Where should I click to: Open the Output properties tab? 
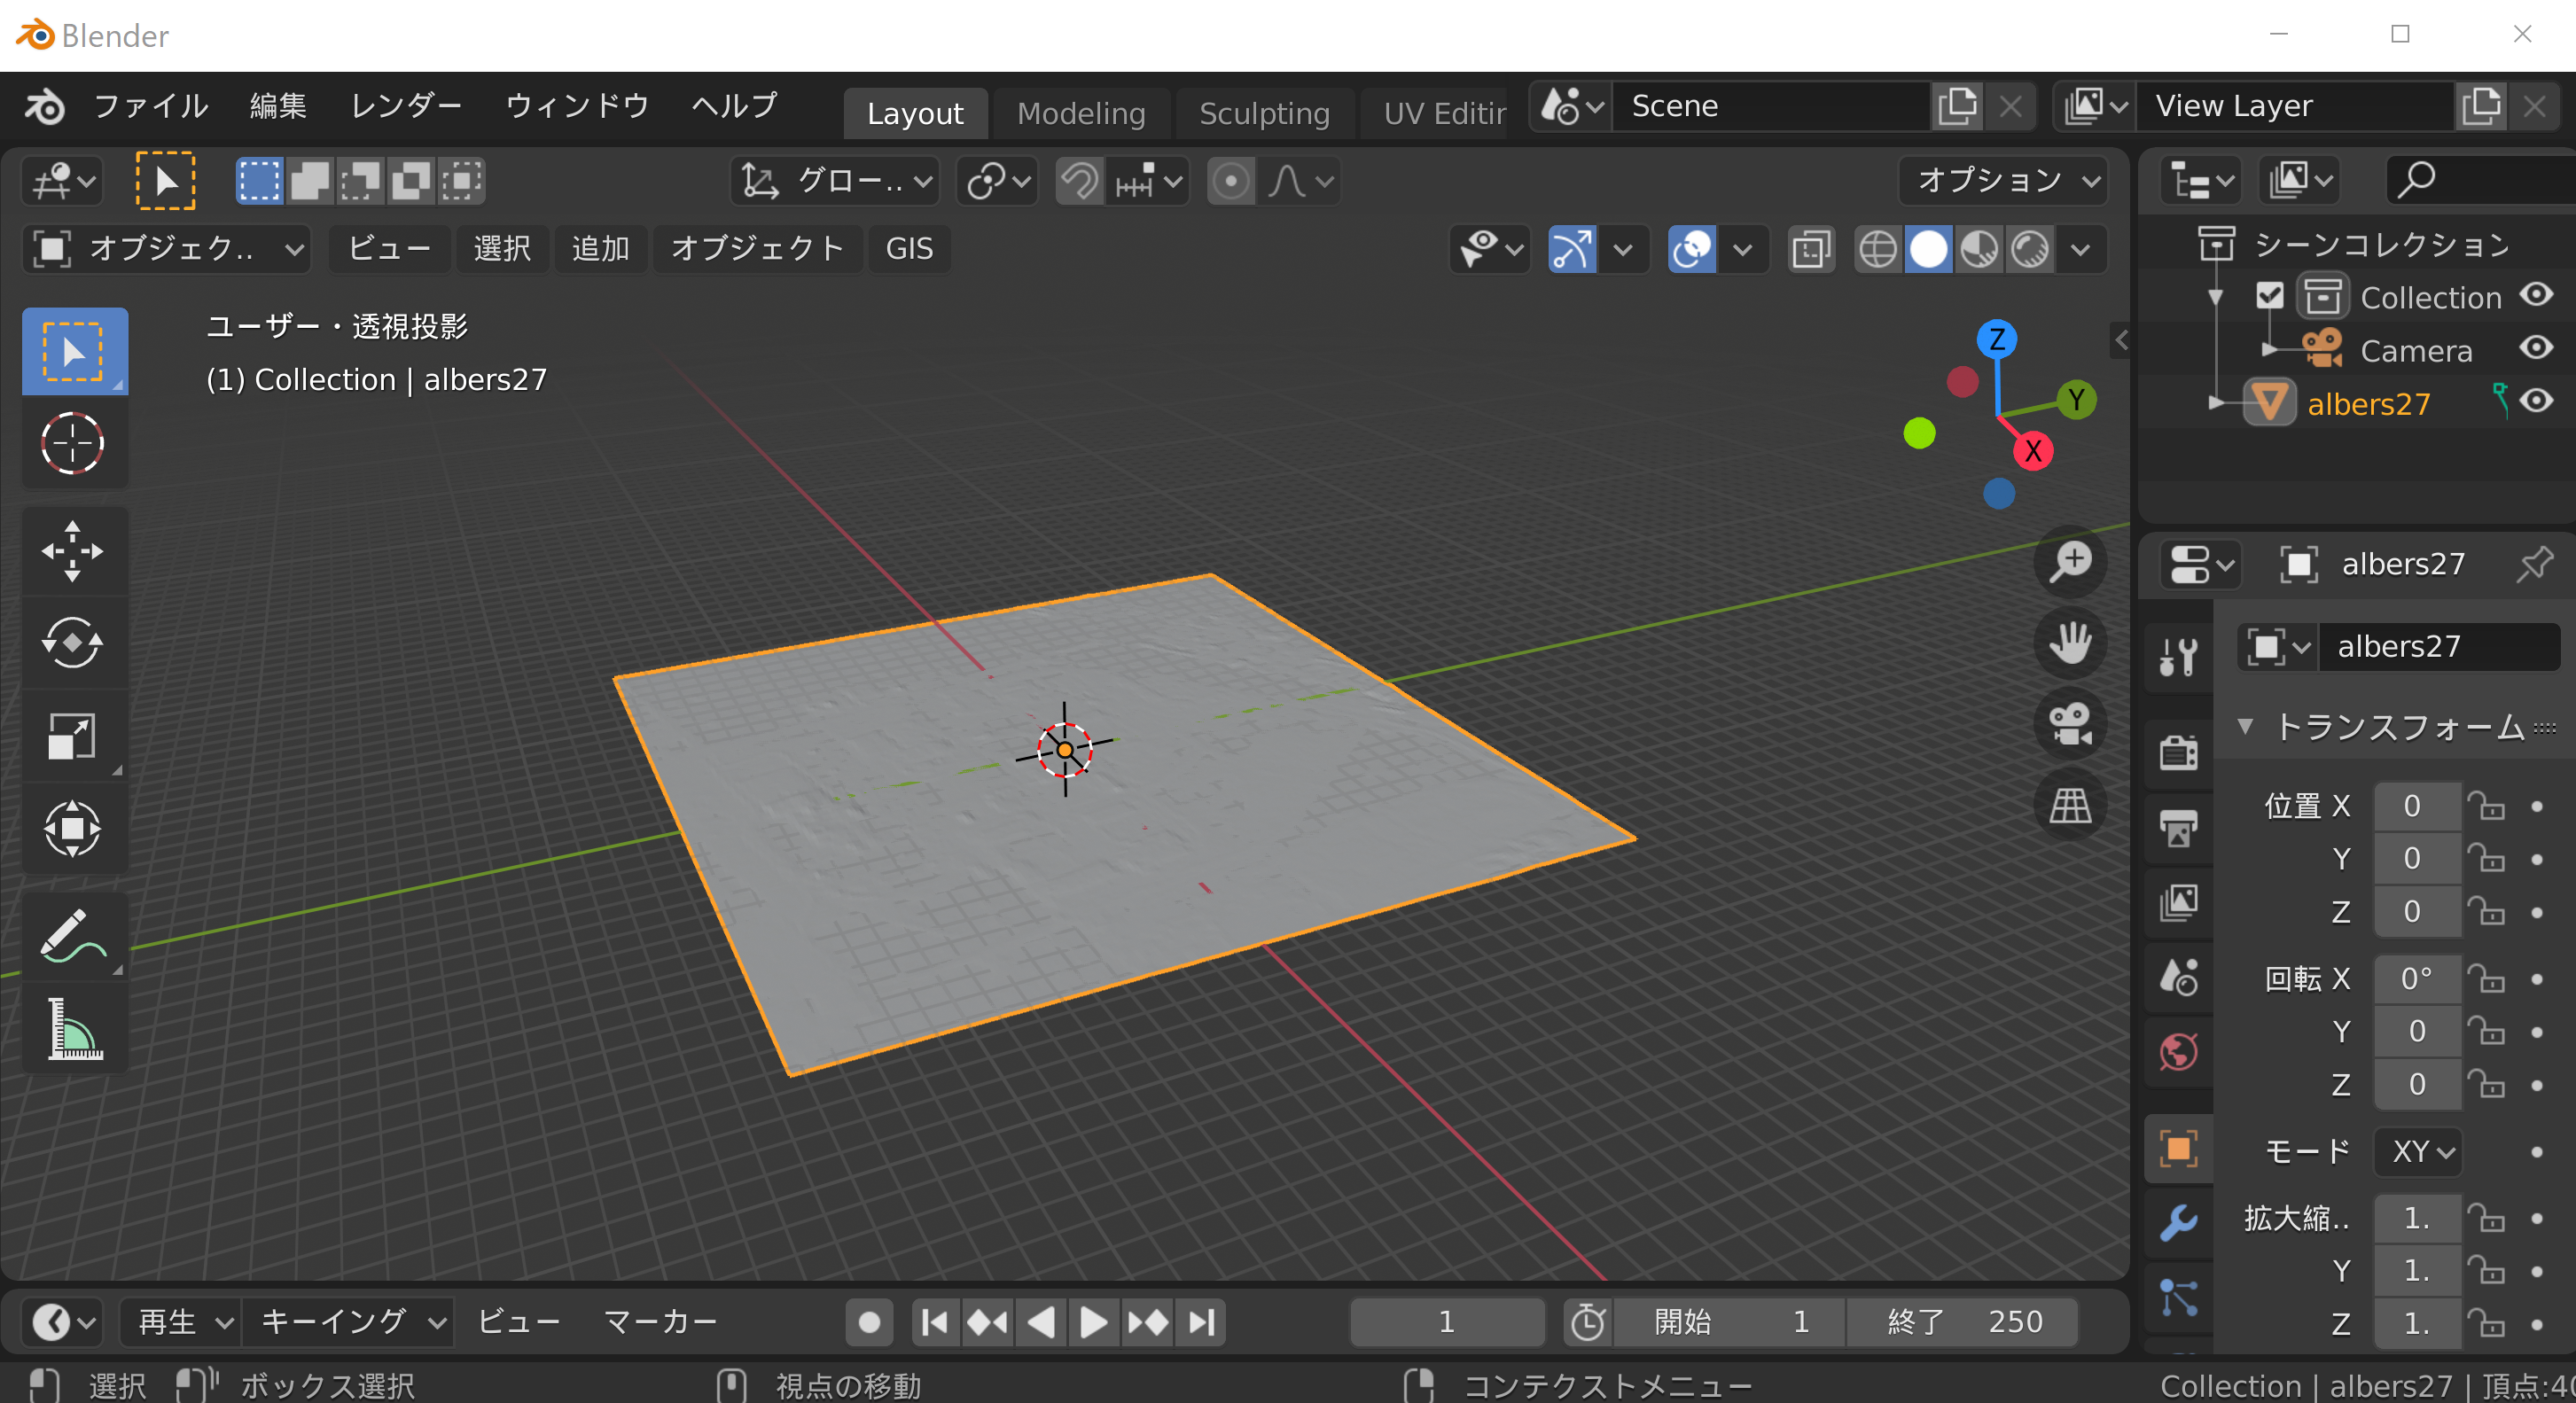2178,828
